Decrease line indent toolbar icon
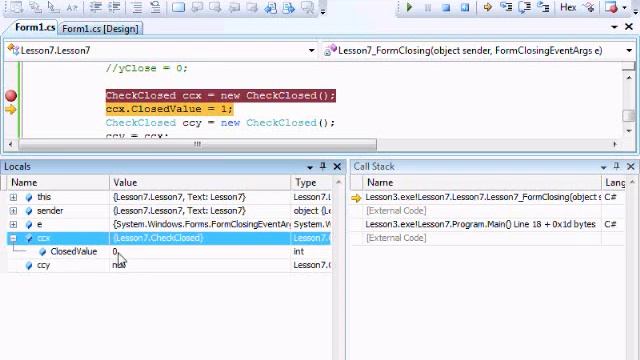Viewport: 640px width, 360px height. coord(96,7)
